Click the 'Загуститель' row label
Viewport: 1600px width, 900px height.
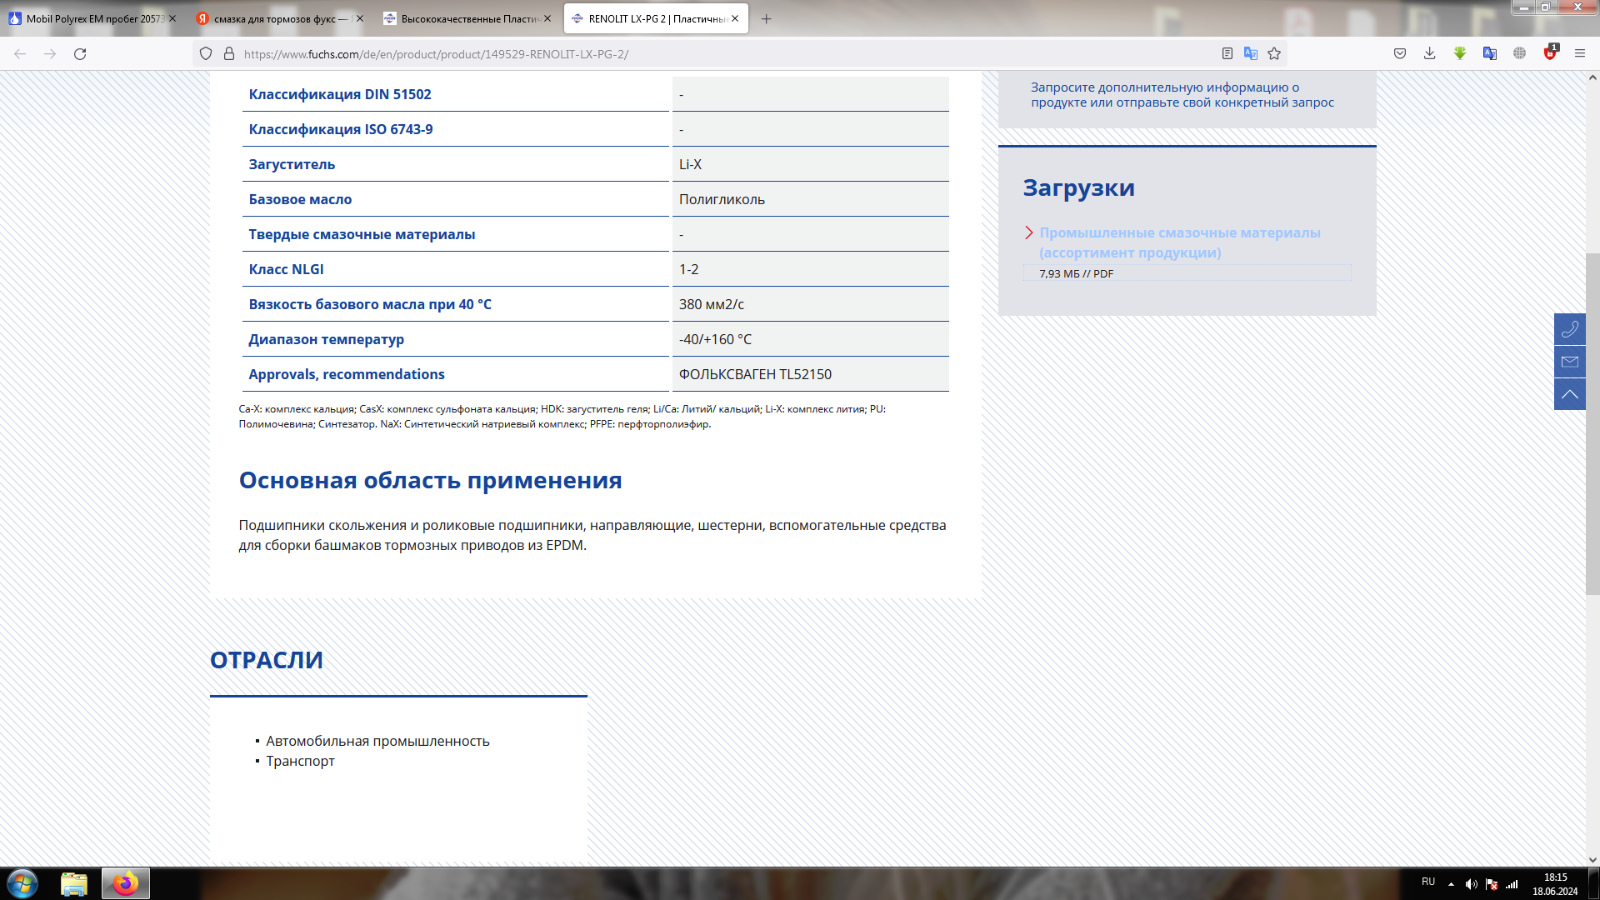pyautogui.click(x=292, y=164)
